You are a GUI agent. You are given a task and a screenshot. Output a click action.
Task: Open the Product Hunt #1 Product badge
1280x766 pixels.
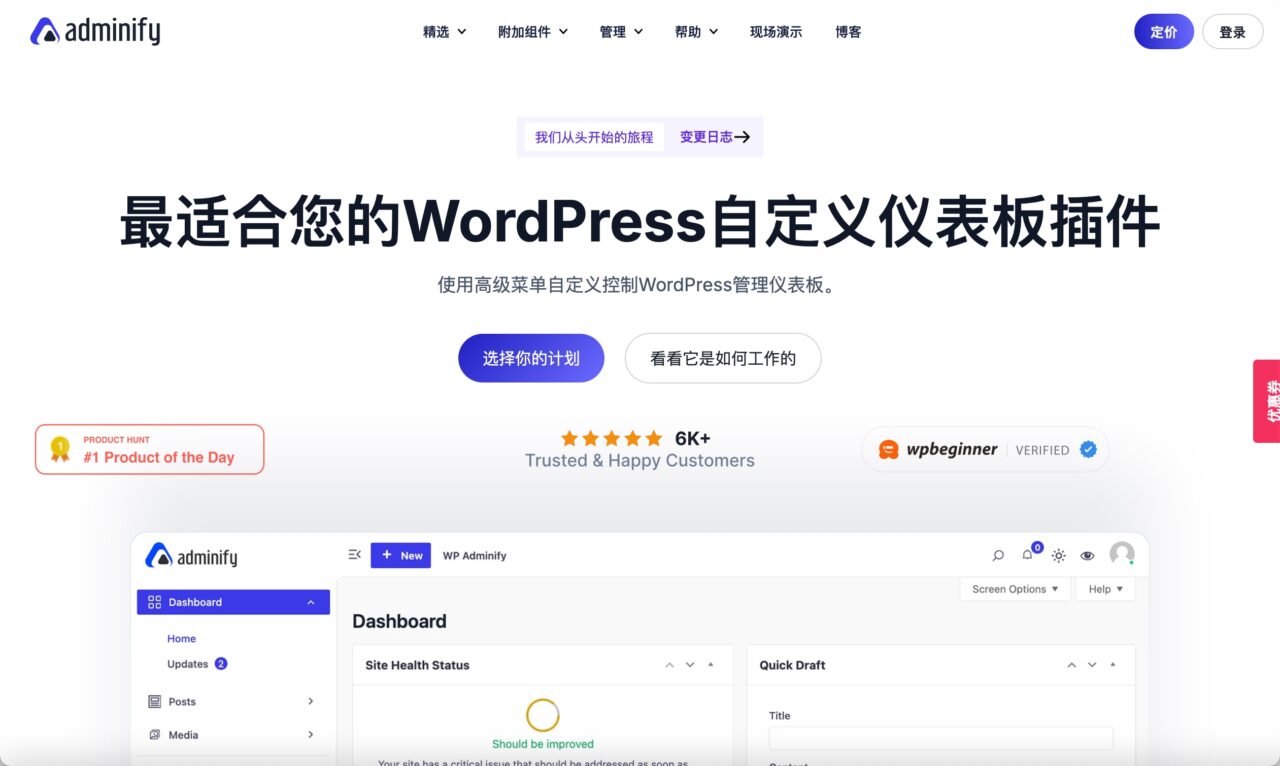(150, 449)
